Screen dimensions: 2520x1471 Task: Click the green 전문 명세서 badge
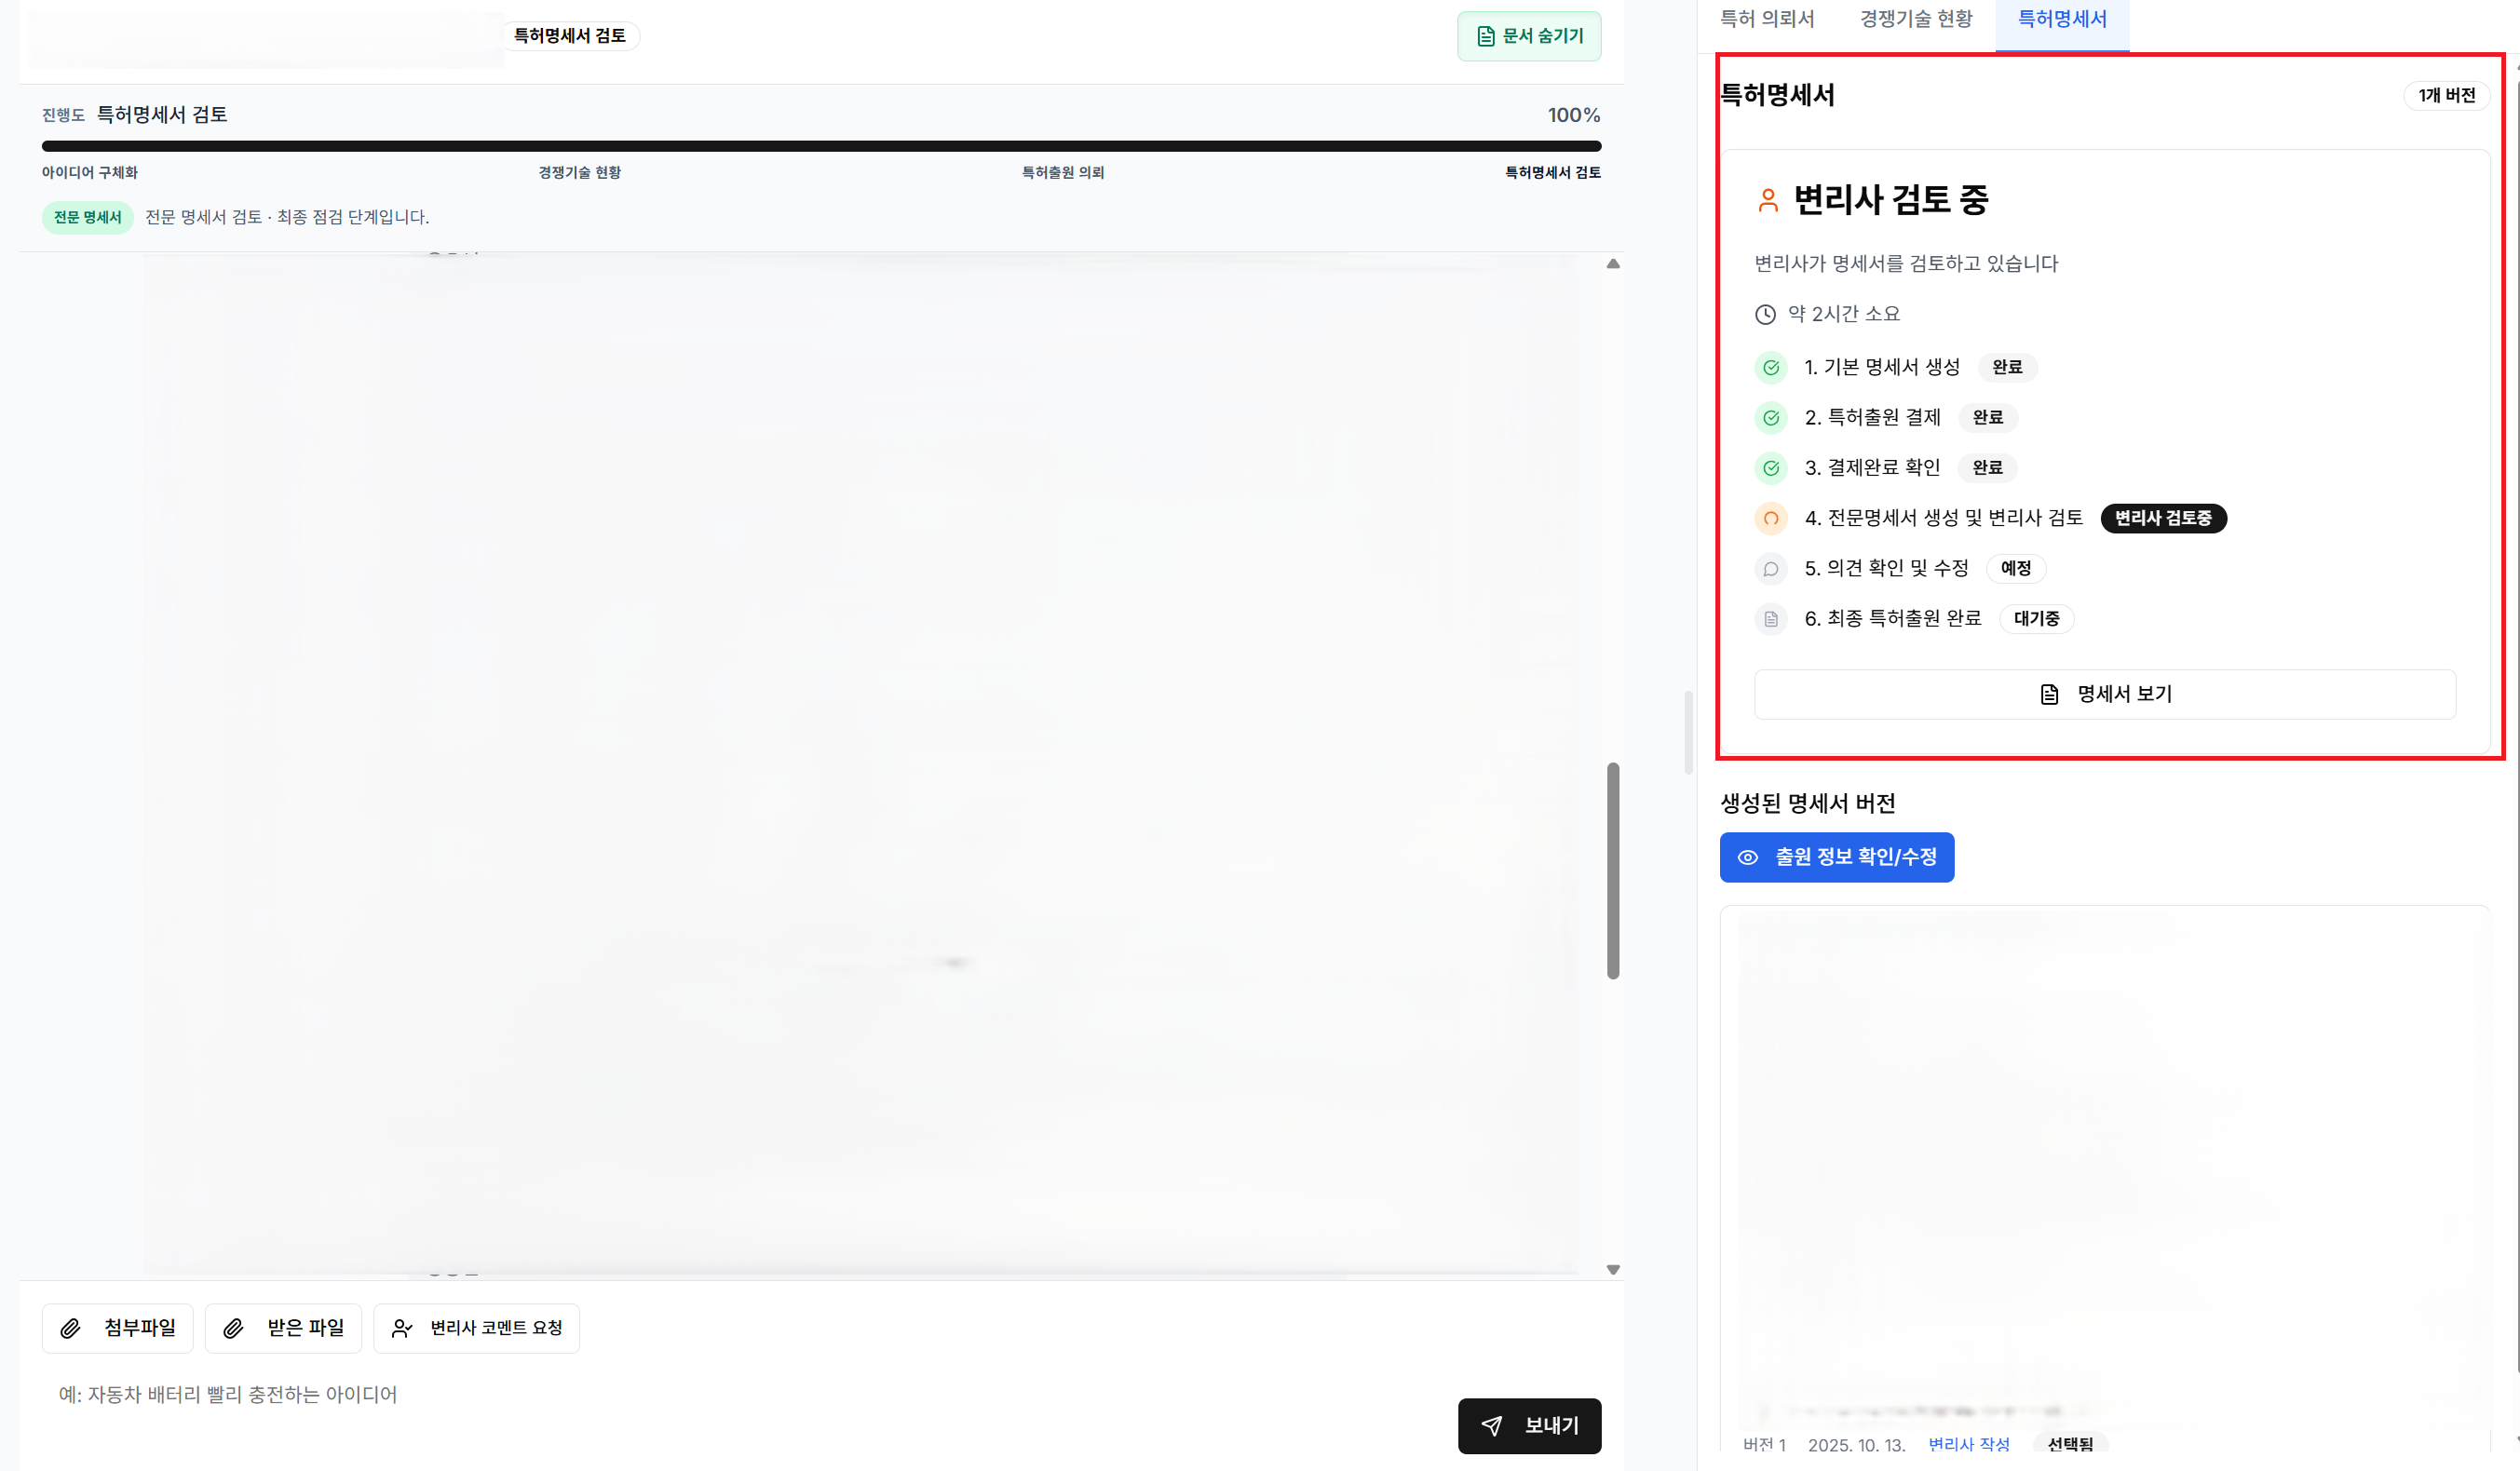pyautogui.click(x=87, y=217)
